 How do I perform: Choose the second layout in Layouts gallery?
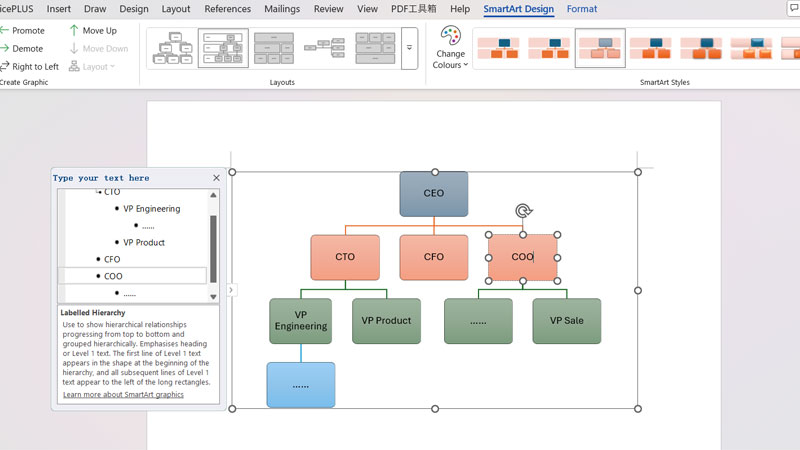click(x=223, y=48)
